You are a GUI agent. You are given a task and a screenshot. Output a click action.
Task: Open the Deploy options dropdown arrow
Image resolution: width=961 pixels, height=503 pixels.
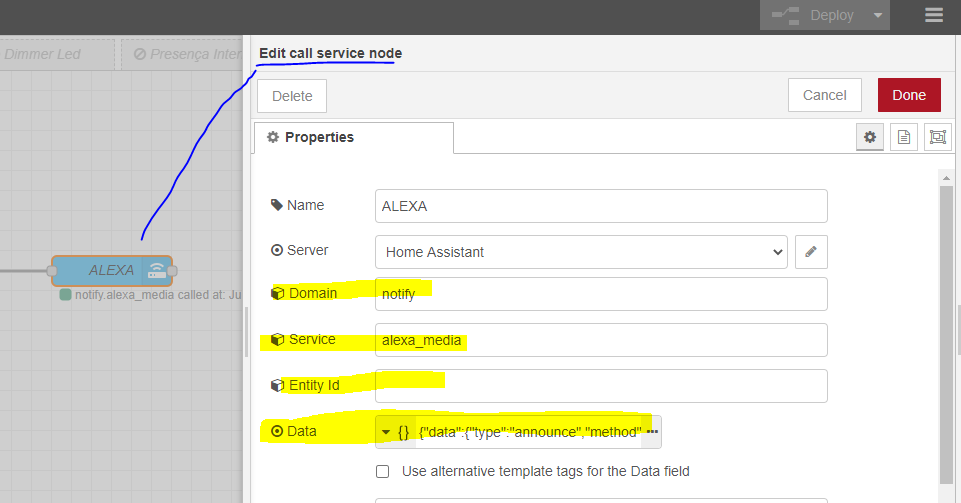[x=877, y=16]
